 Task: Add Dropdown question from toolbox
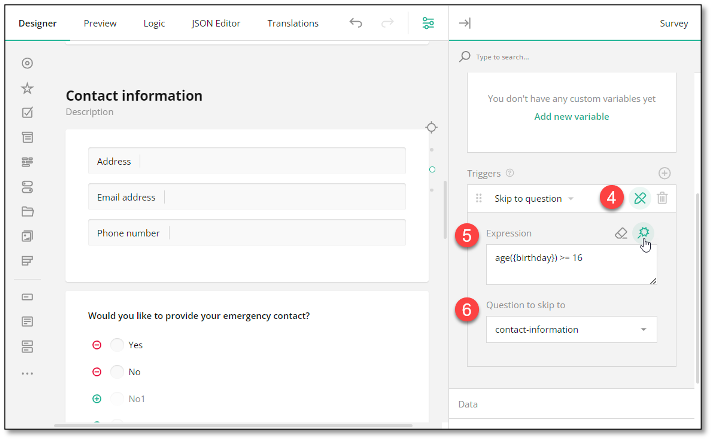coord(27,137)
